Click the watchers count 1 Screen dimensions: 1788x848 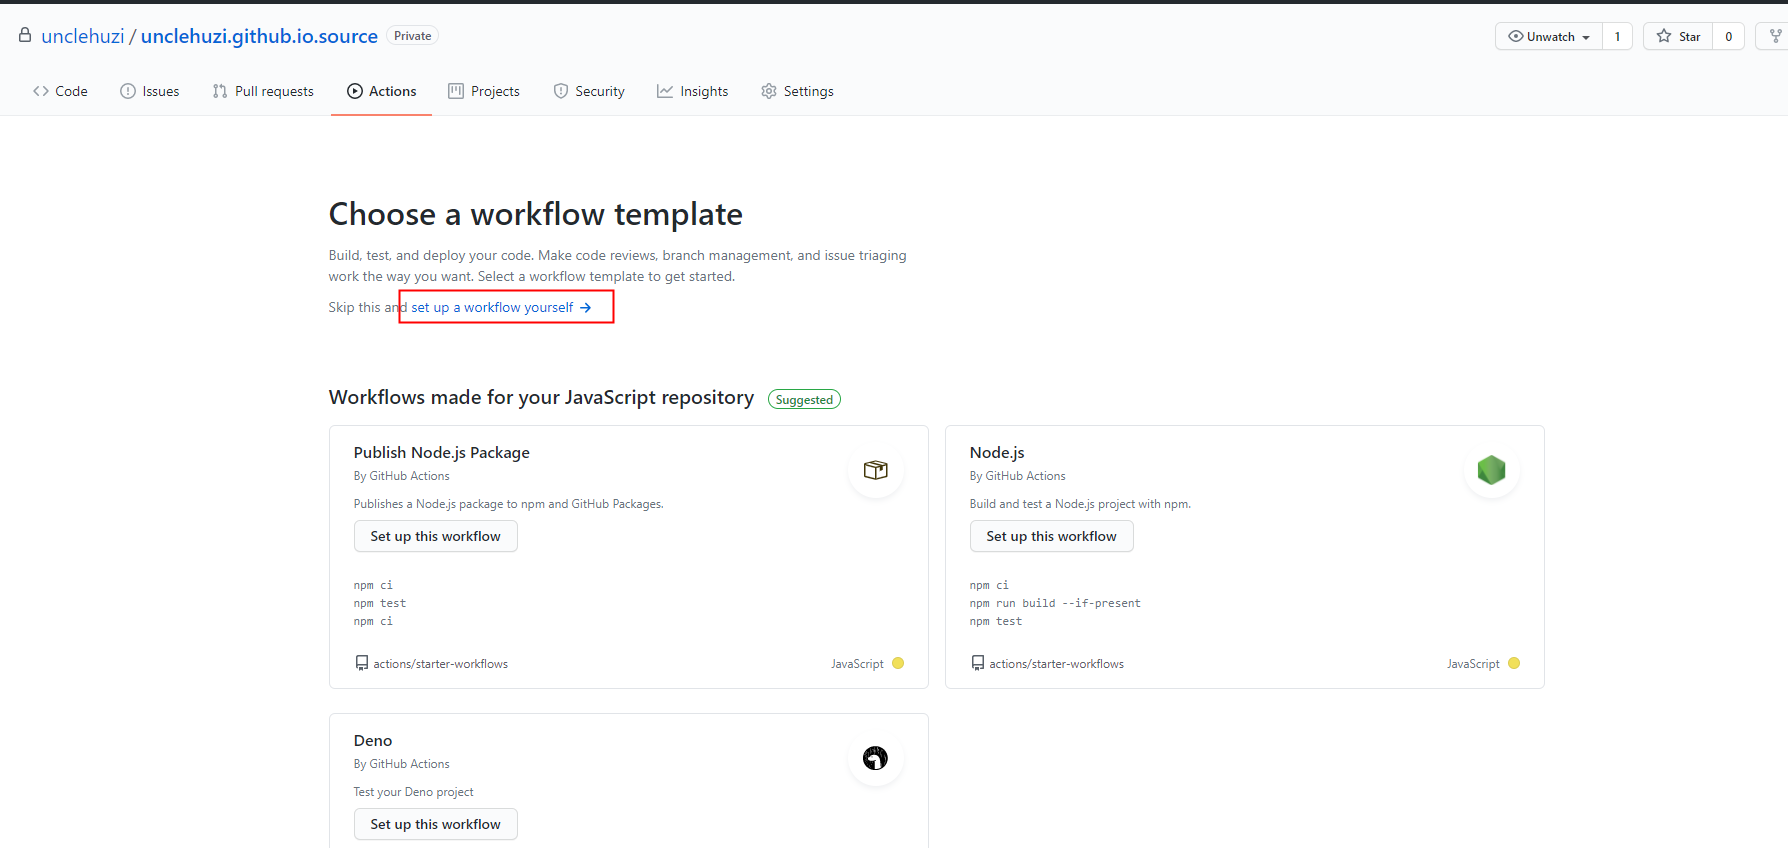pos(1617,37)
